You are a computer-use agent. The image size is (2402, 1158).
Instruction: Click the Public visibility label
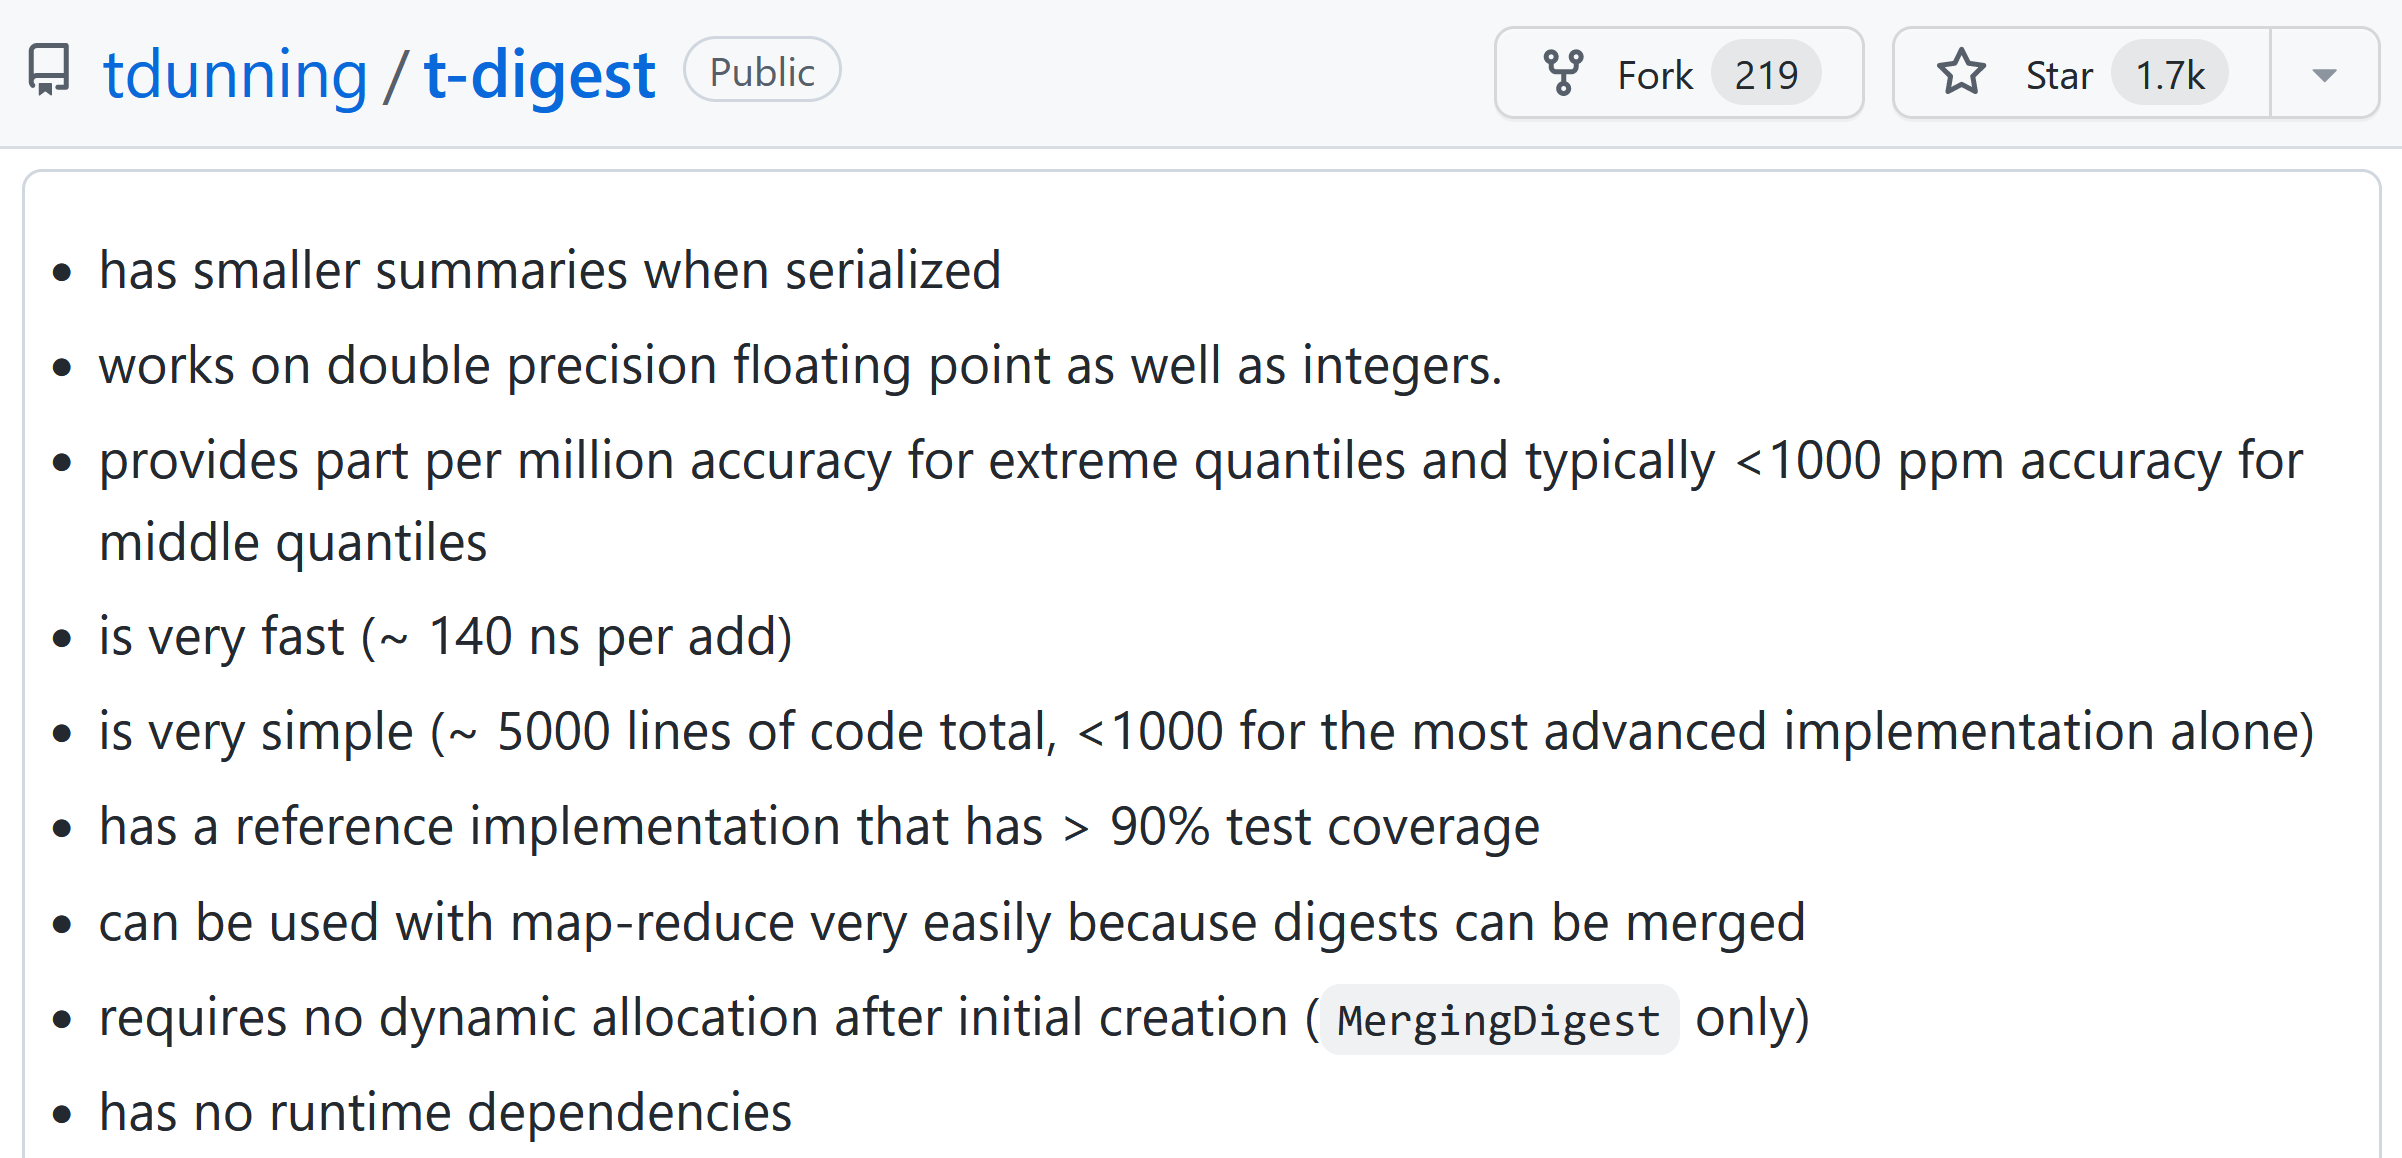(762, 71)
